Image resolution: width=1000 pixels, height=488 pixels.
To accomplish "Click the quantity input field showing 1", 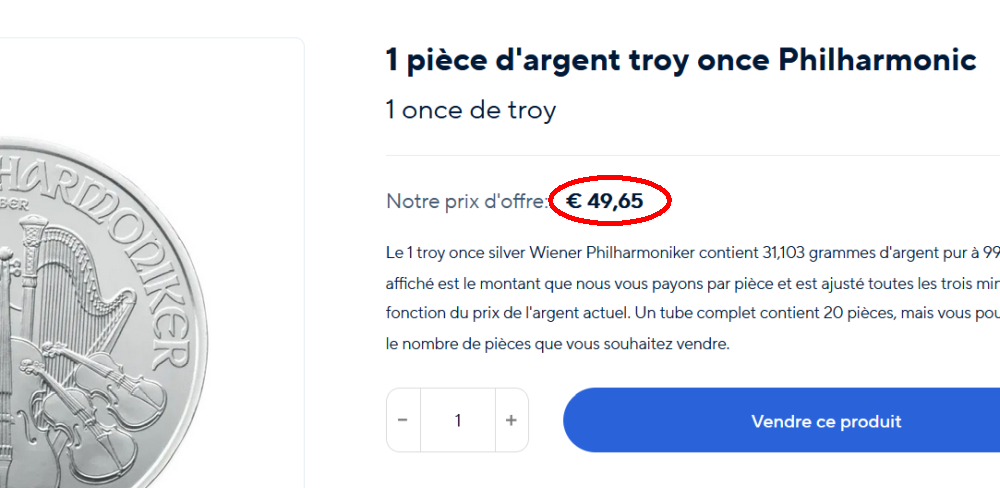I will [458, 420].
